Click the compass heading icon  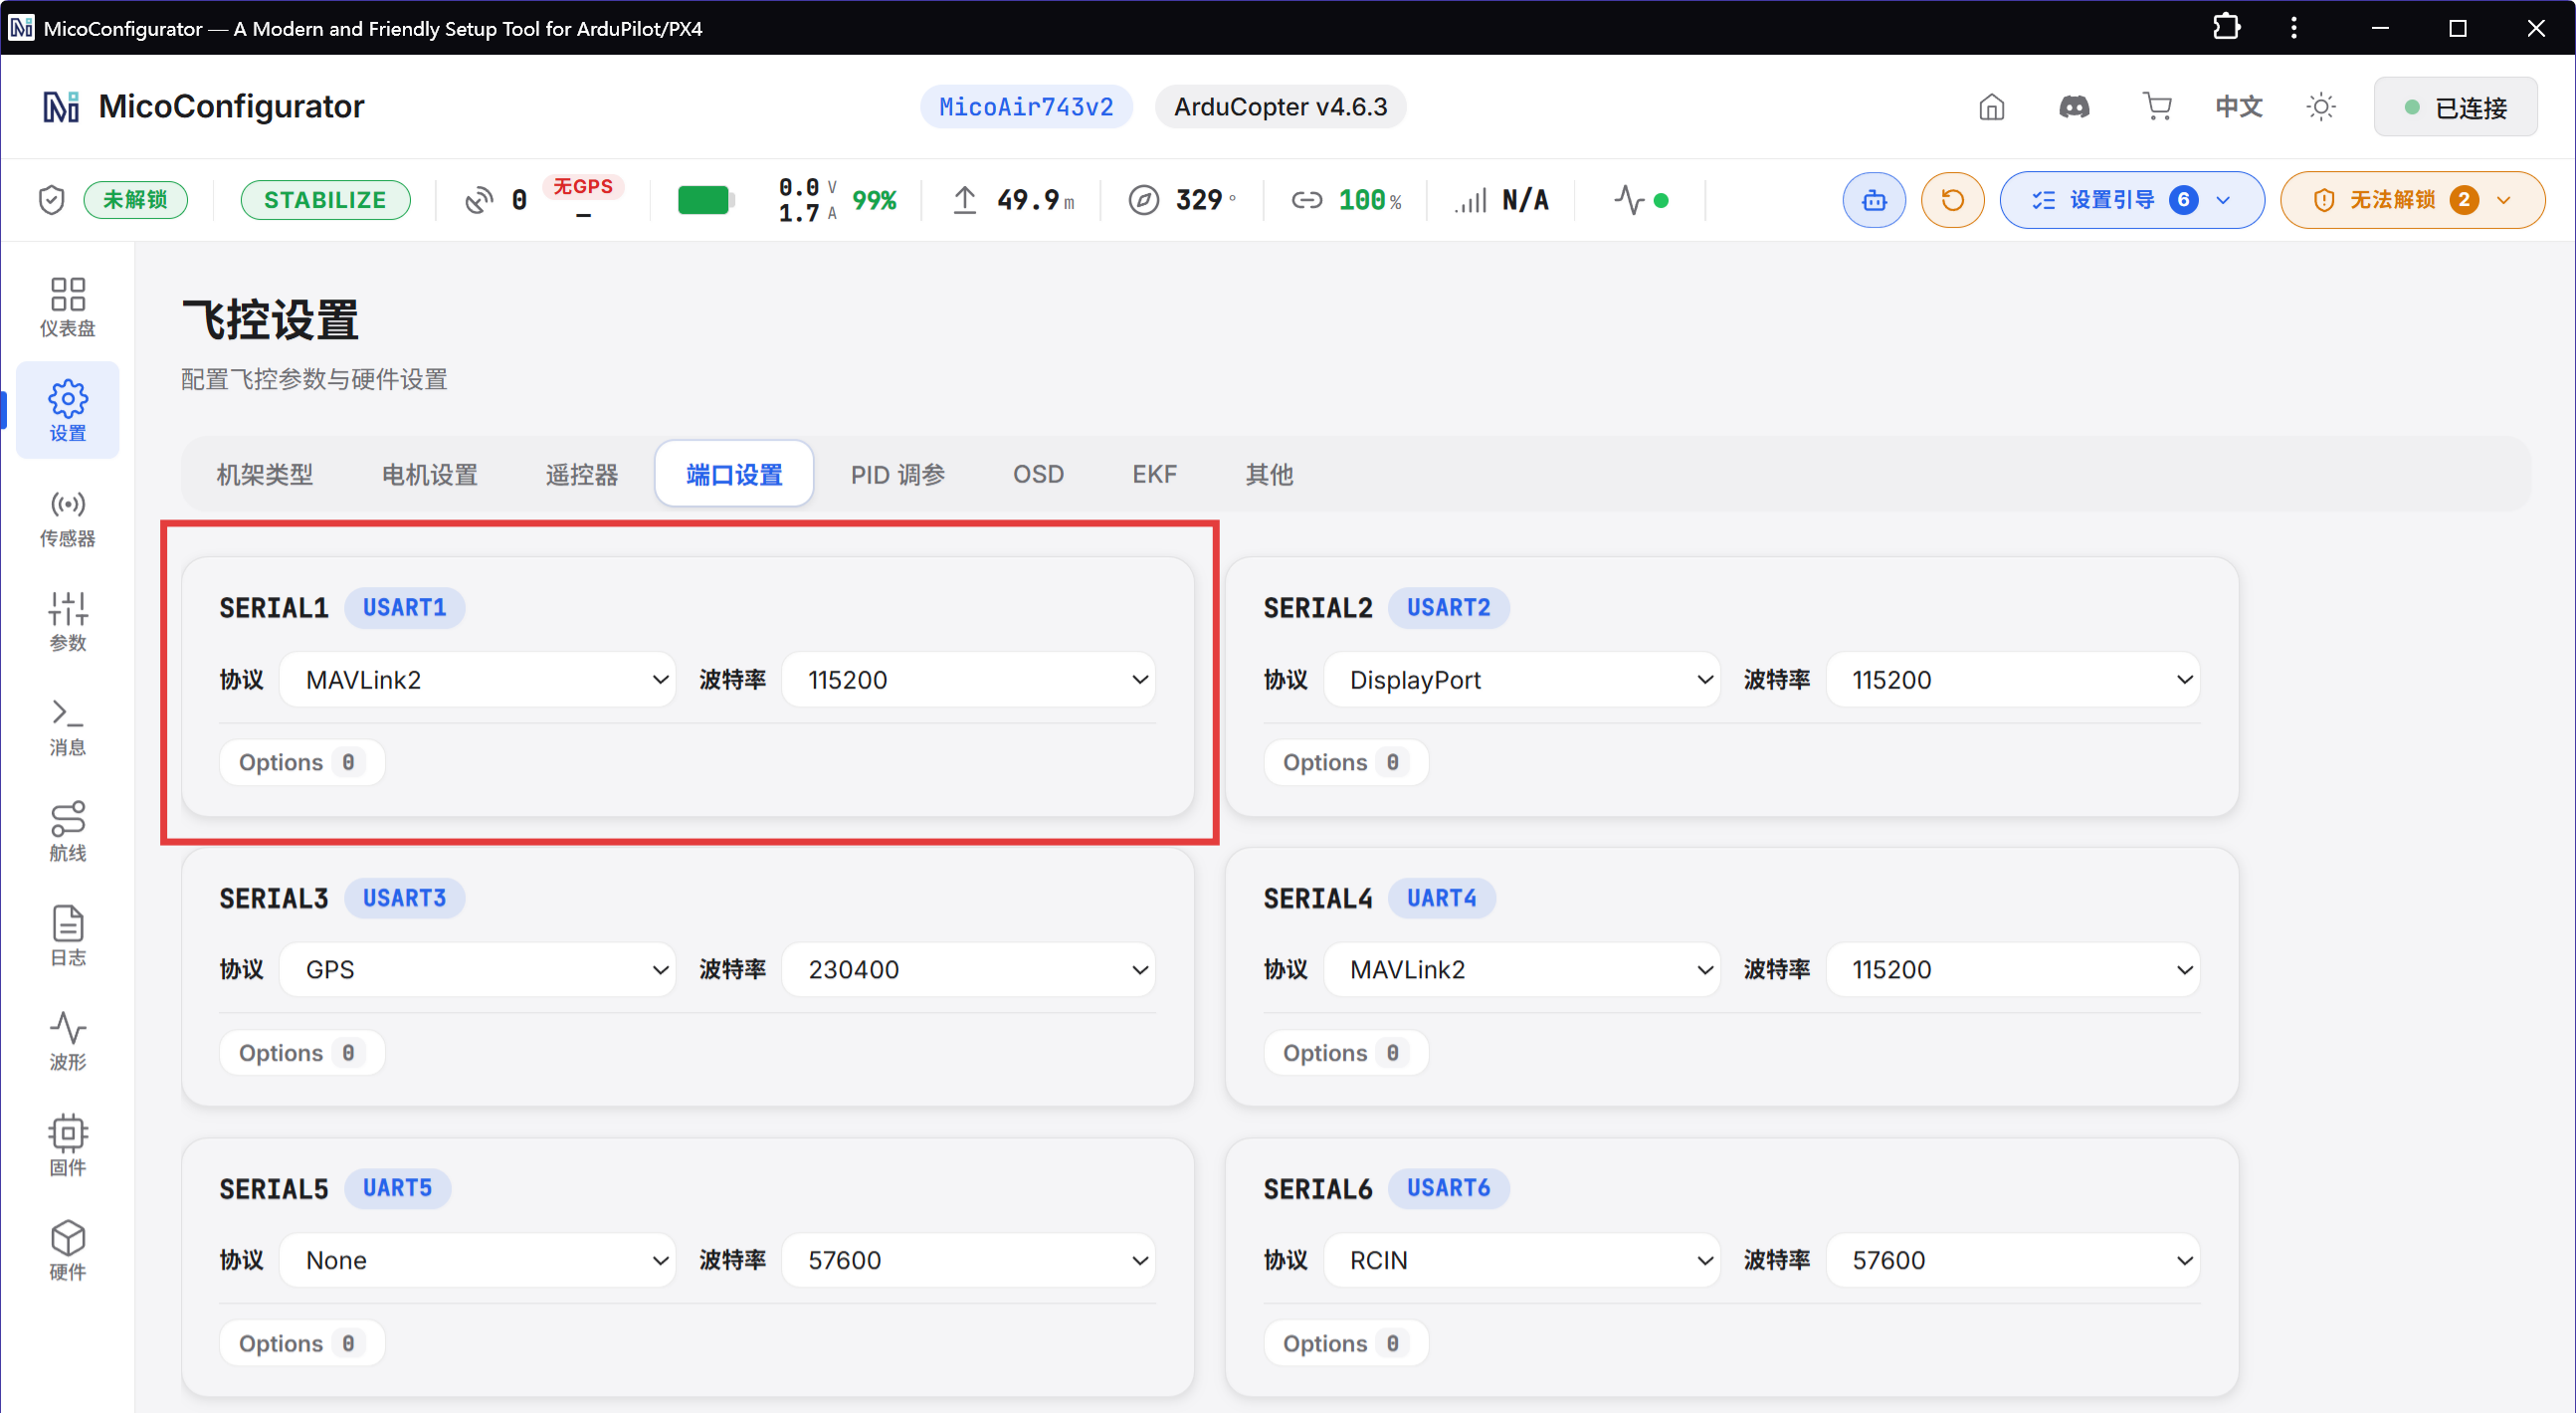coord(1143,200)
